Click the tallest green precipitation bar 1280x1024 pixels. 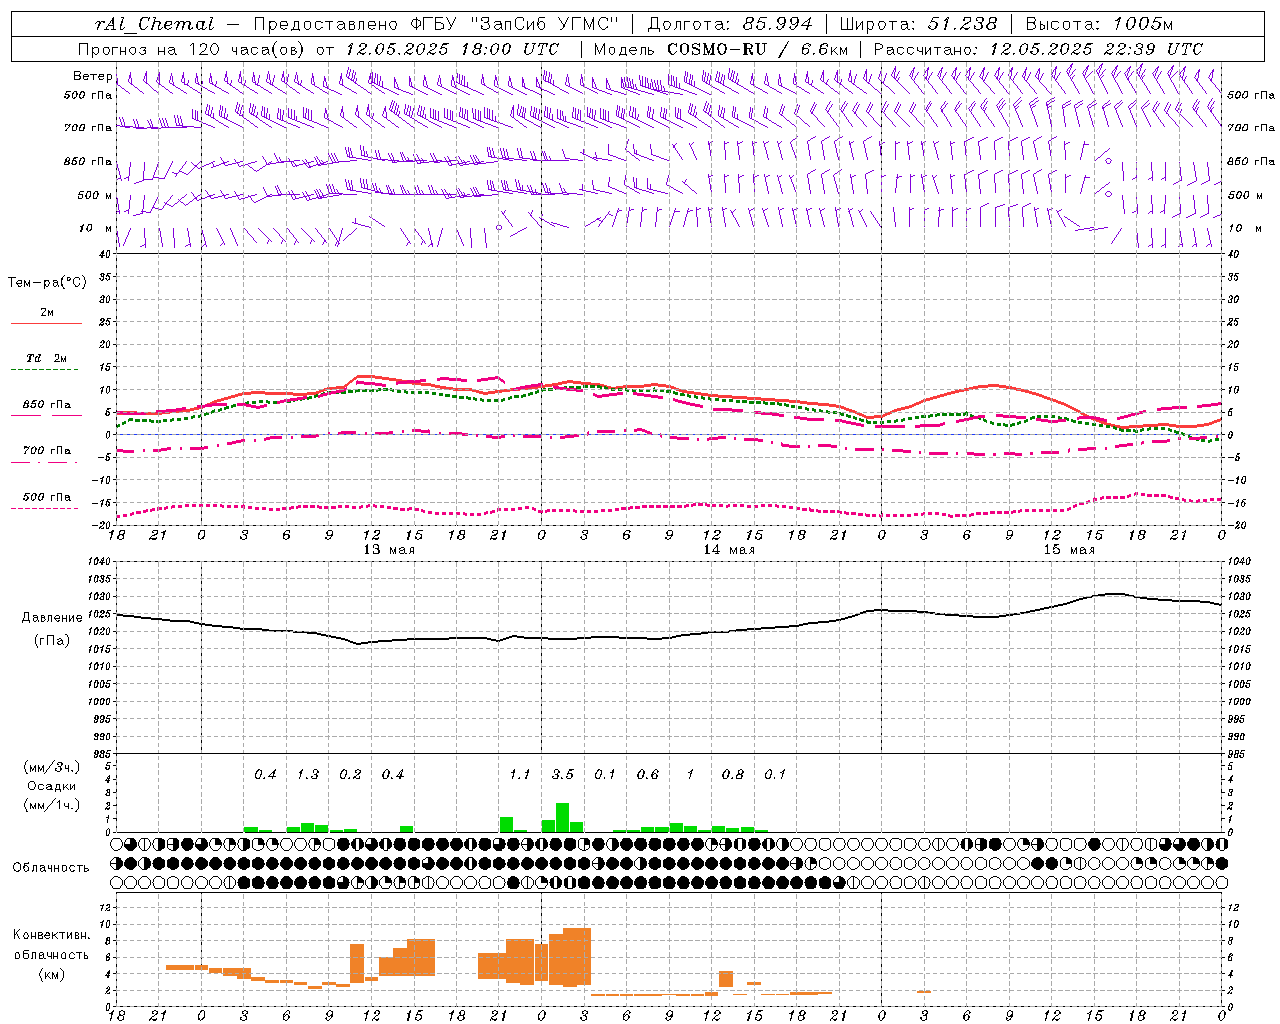pos(562,817)
